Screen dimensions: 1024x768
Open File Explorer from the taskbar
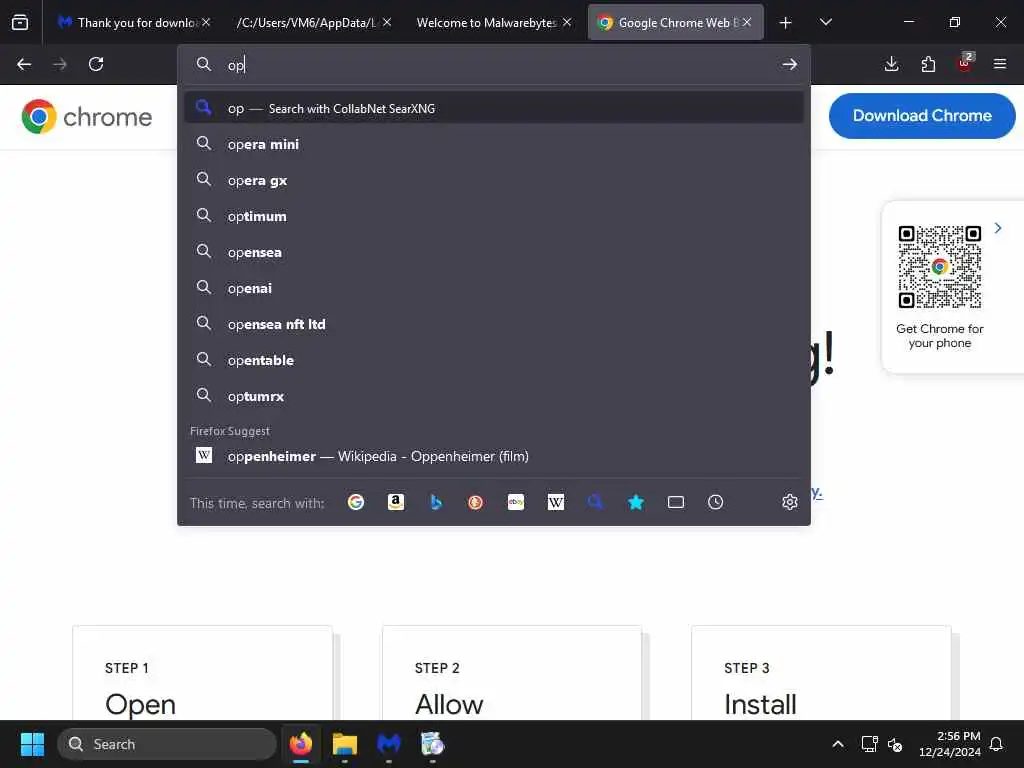click(345, 744)
